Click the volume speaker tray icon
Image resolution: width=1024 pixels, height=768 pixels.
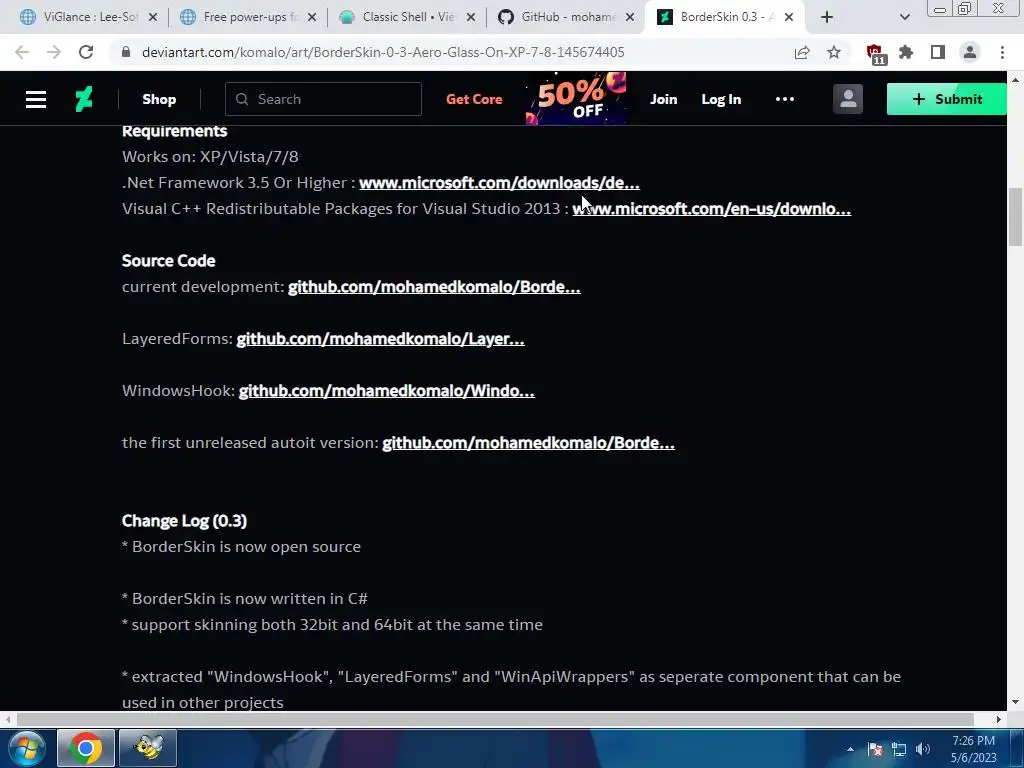923,749
